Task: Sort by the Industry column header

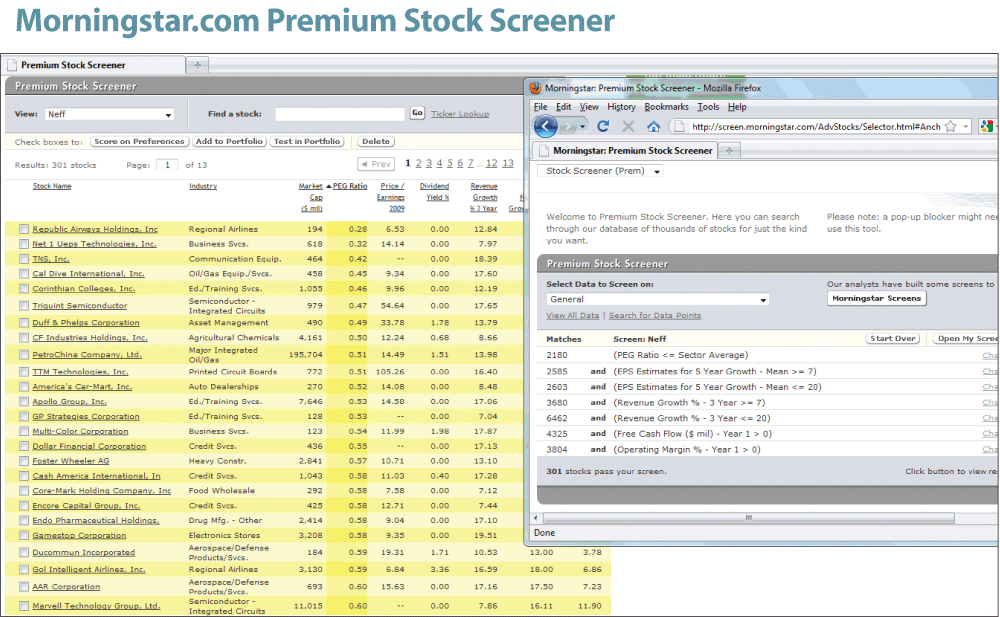Action: pyautogui.click(x=203, y=186)
